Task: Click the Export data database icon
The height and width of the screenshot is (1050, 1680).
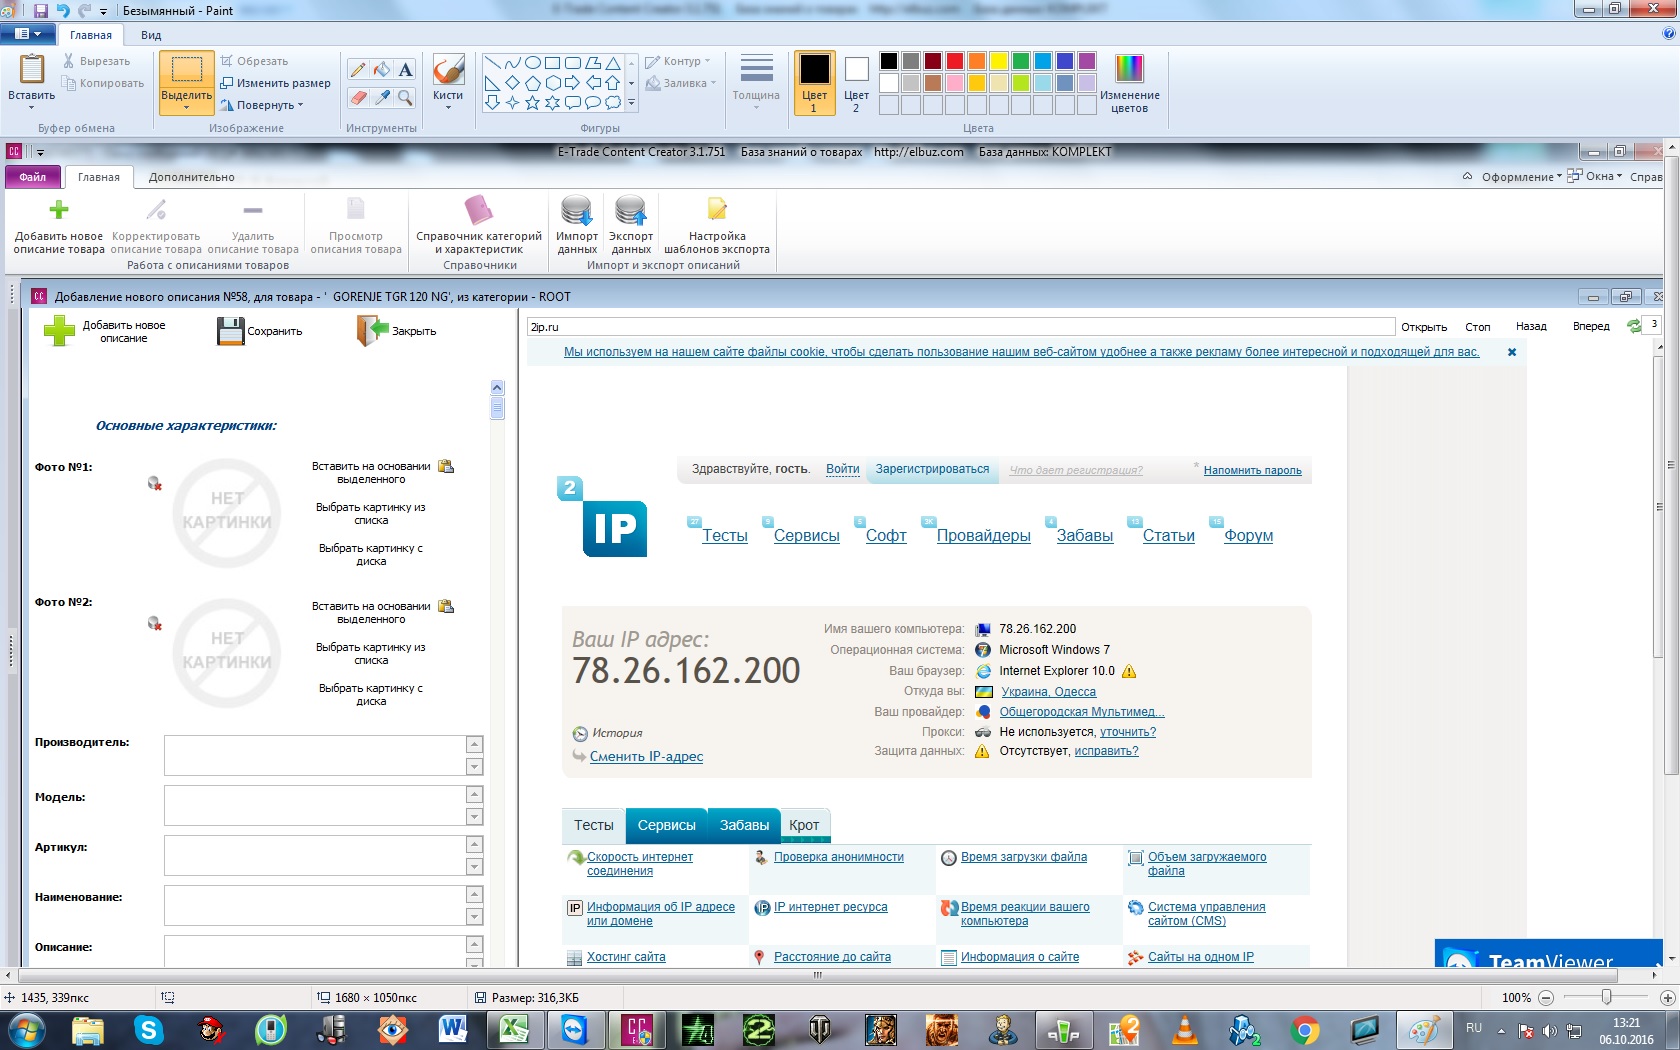Action: pos(631,210)
